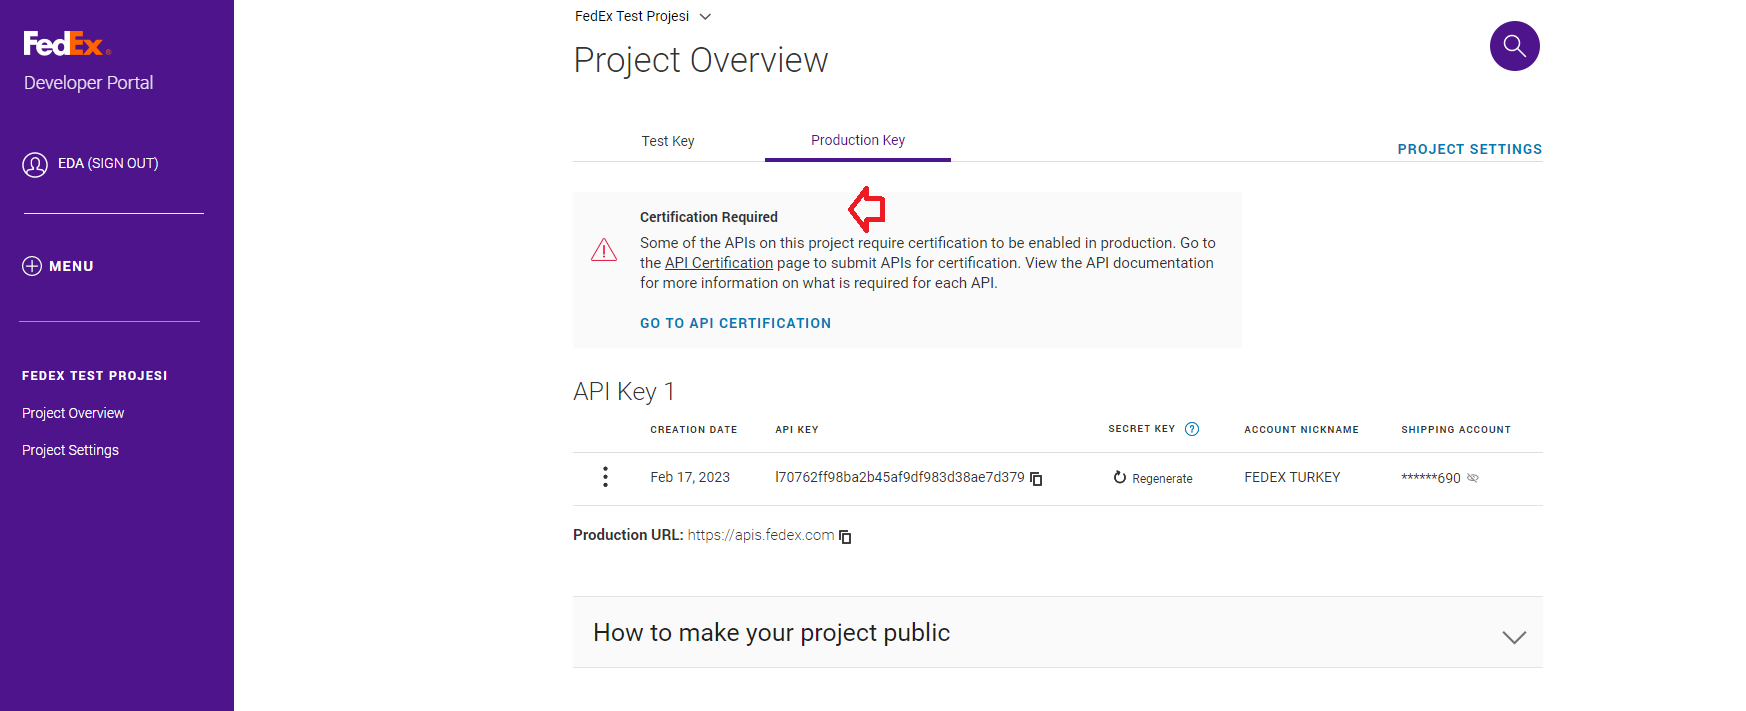Click the user profile icon
The image size is (1746, 711).
pyautogui.click(x=35, y=164)
